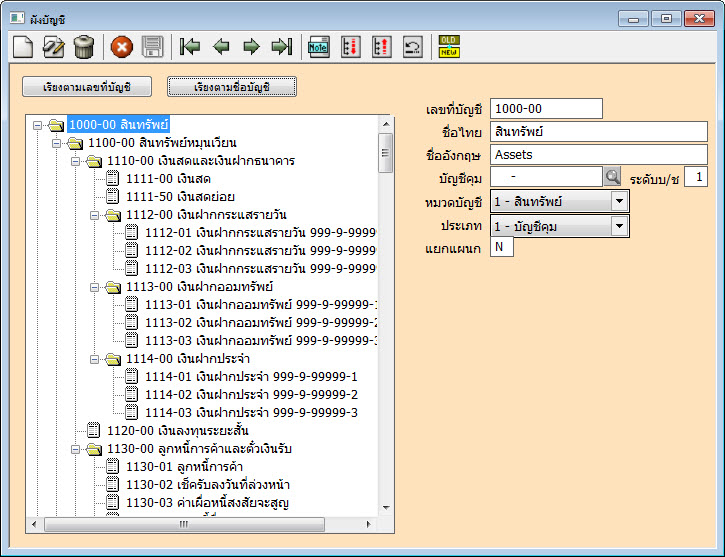Image resolution: width=725 pixels, height=557 pixels.
Task: Select 1114-01 เงินฝากประจำ 999-9-99999-1
Action: pyautogui.click(x=252, y=377)
